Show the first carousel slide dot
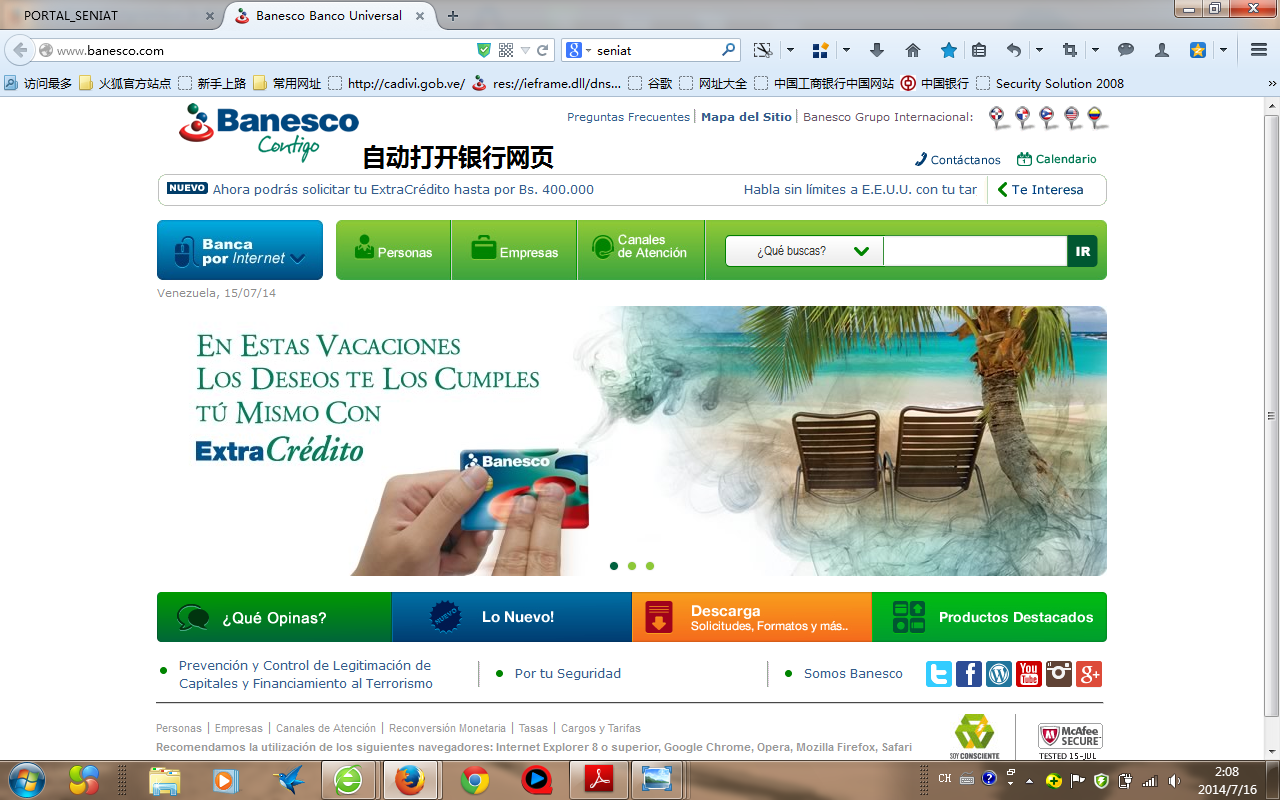 point(614,566)
